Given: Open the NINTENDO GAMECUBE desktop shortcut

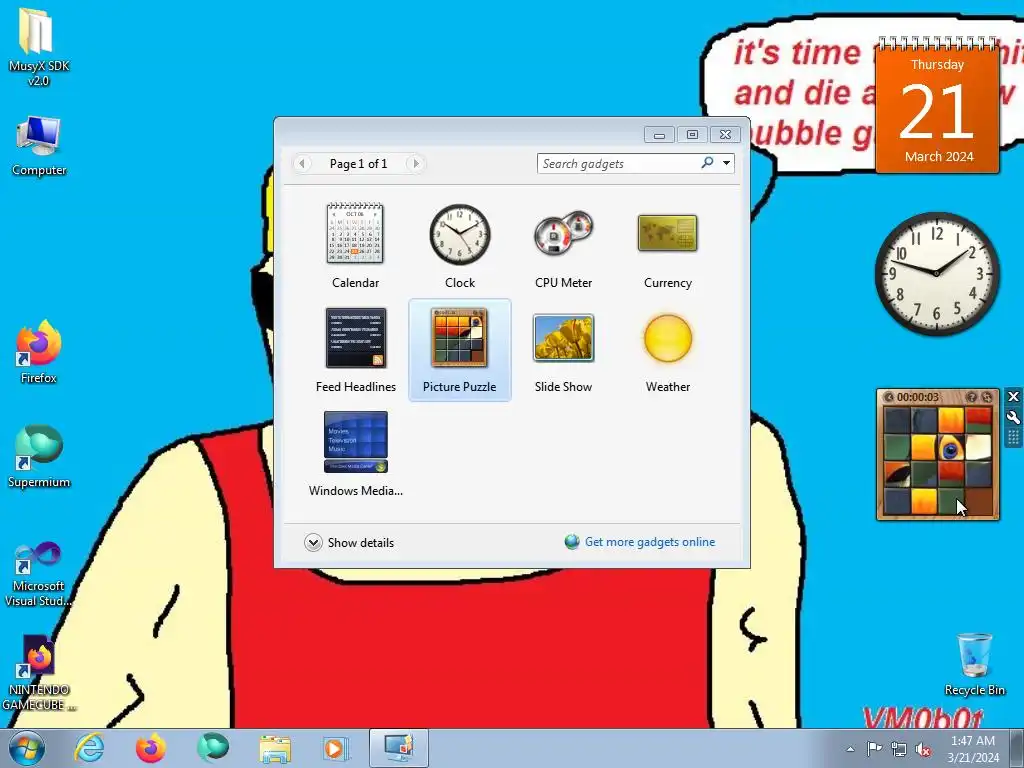Looking at the screenshot, I should pos(39,673).
